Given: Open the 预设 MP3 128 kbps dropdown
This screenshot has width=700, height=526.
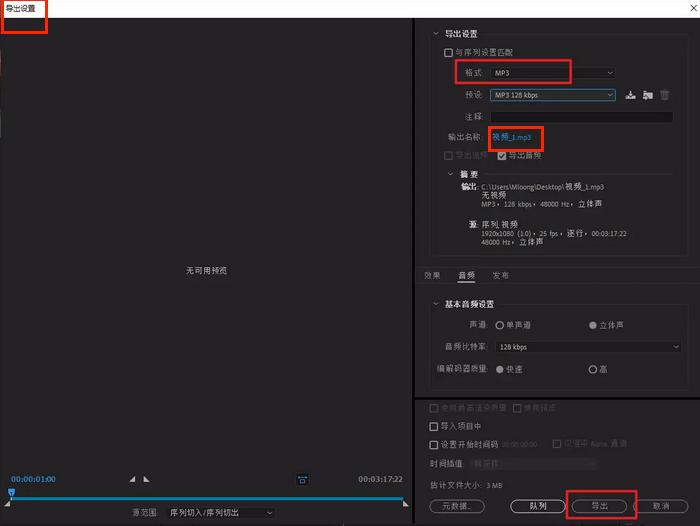Looking at the screenshot, I should (553, 95).
